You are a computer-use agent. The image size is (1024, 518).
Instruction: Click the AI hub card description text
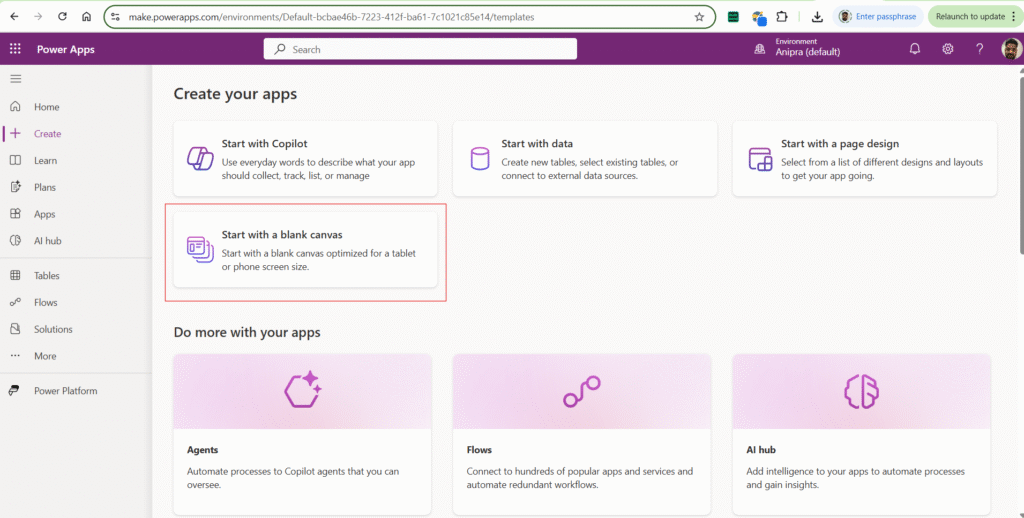pos(856,478)
